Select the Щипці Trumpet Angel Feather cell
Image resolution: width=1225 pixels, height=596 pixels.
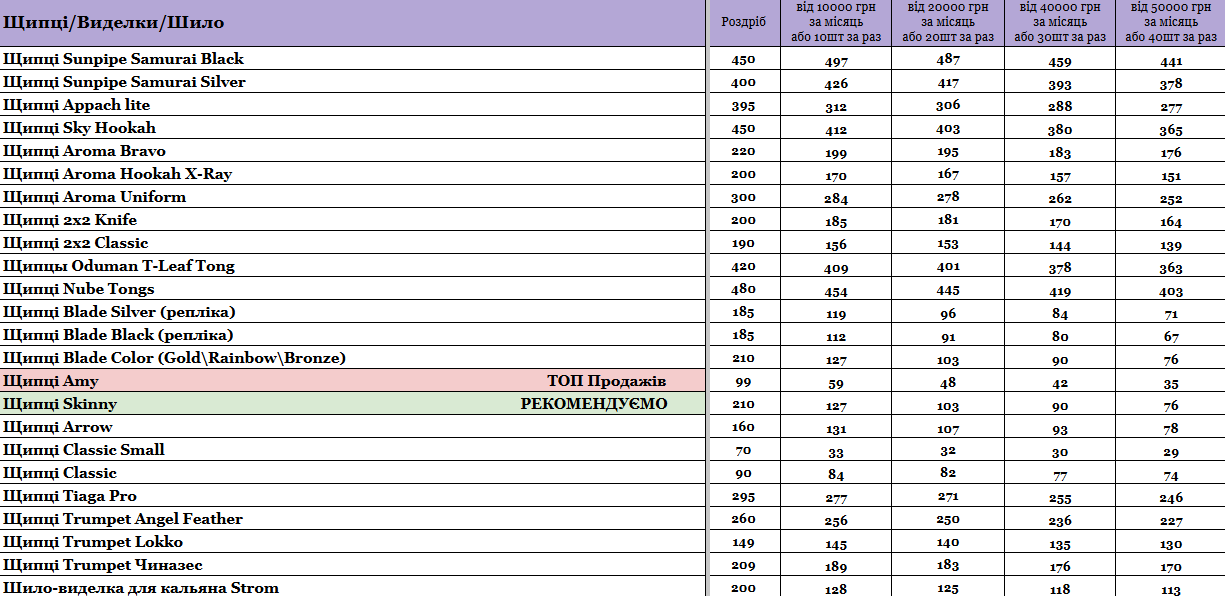pos(353,519)
